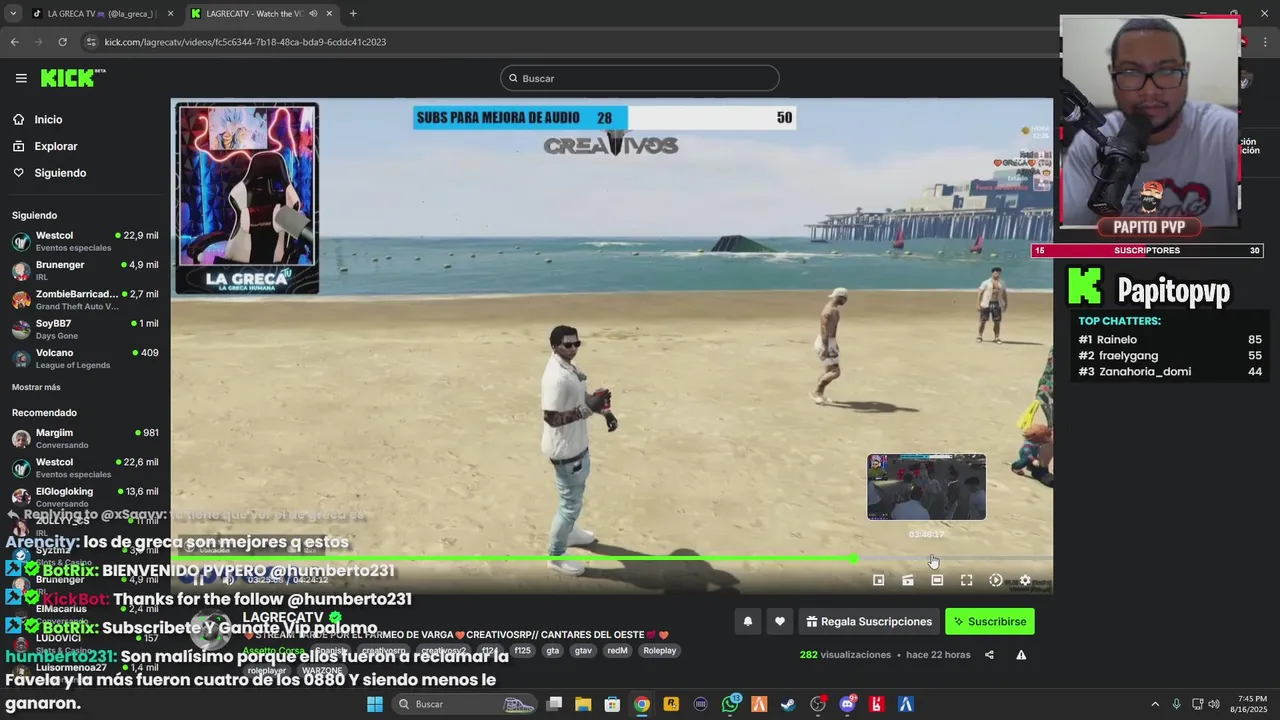Select the redM tag
Image resolution: width=1280 pixels, height=720 pixels.
coord(617,651)
